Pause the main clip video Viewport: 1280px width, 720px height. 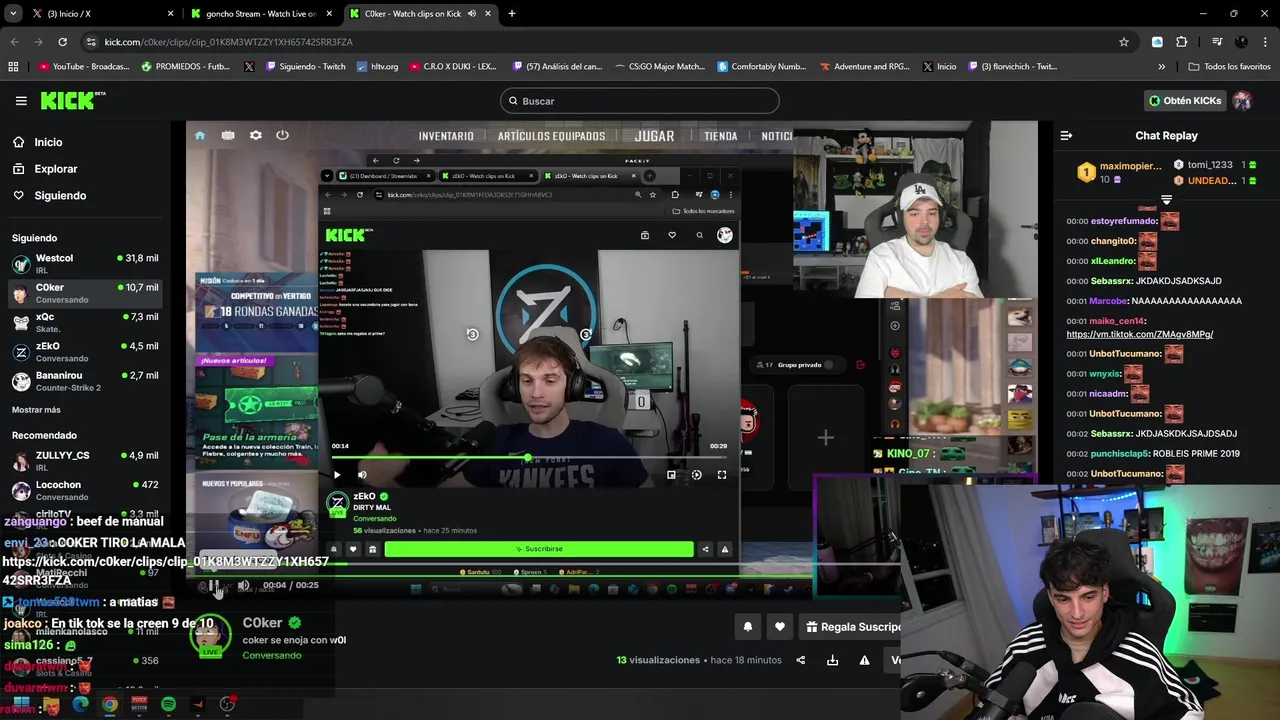point(213,586)
